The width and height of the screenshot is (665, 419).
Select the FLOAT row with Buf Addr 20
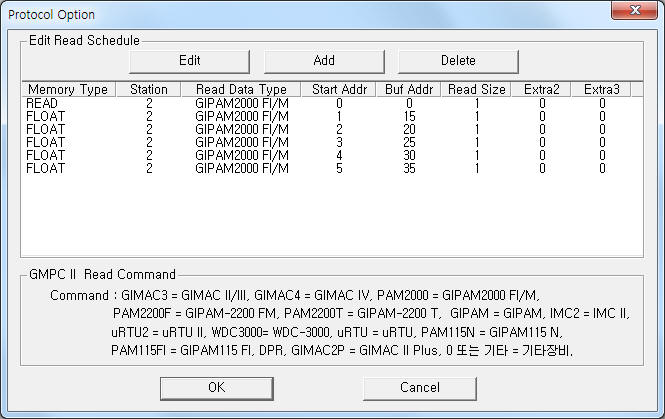(327, 129)
